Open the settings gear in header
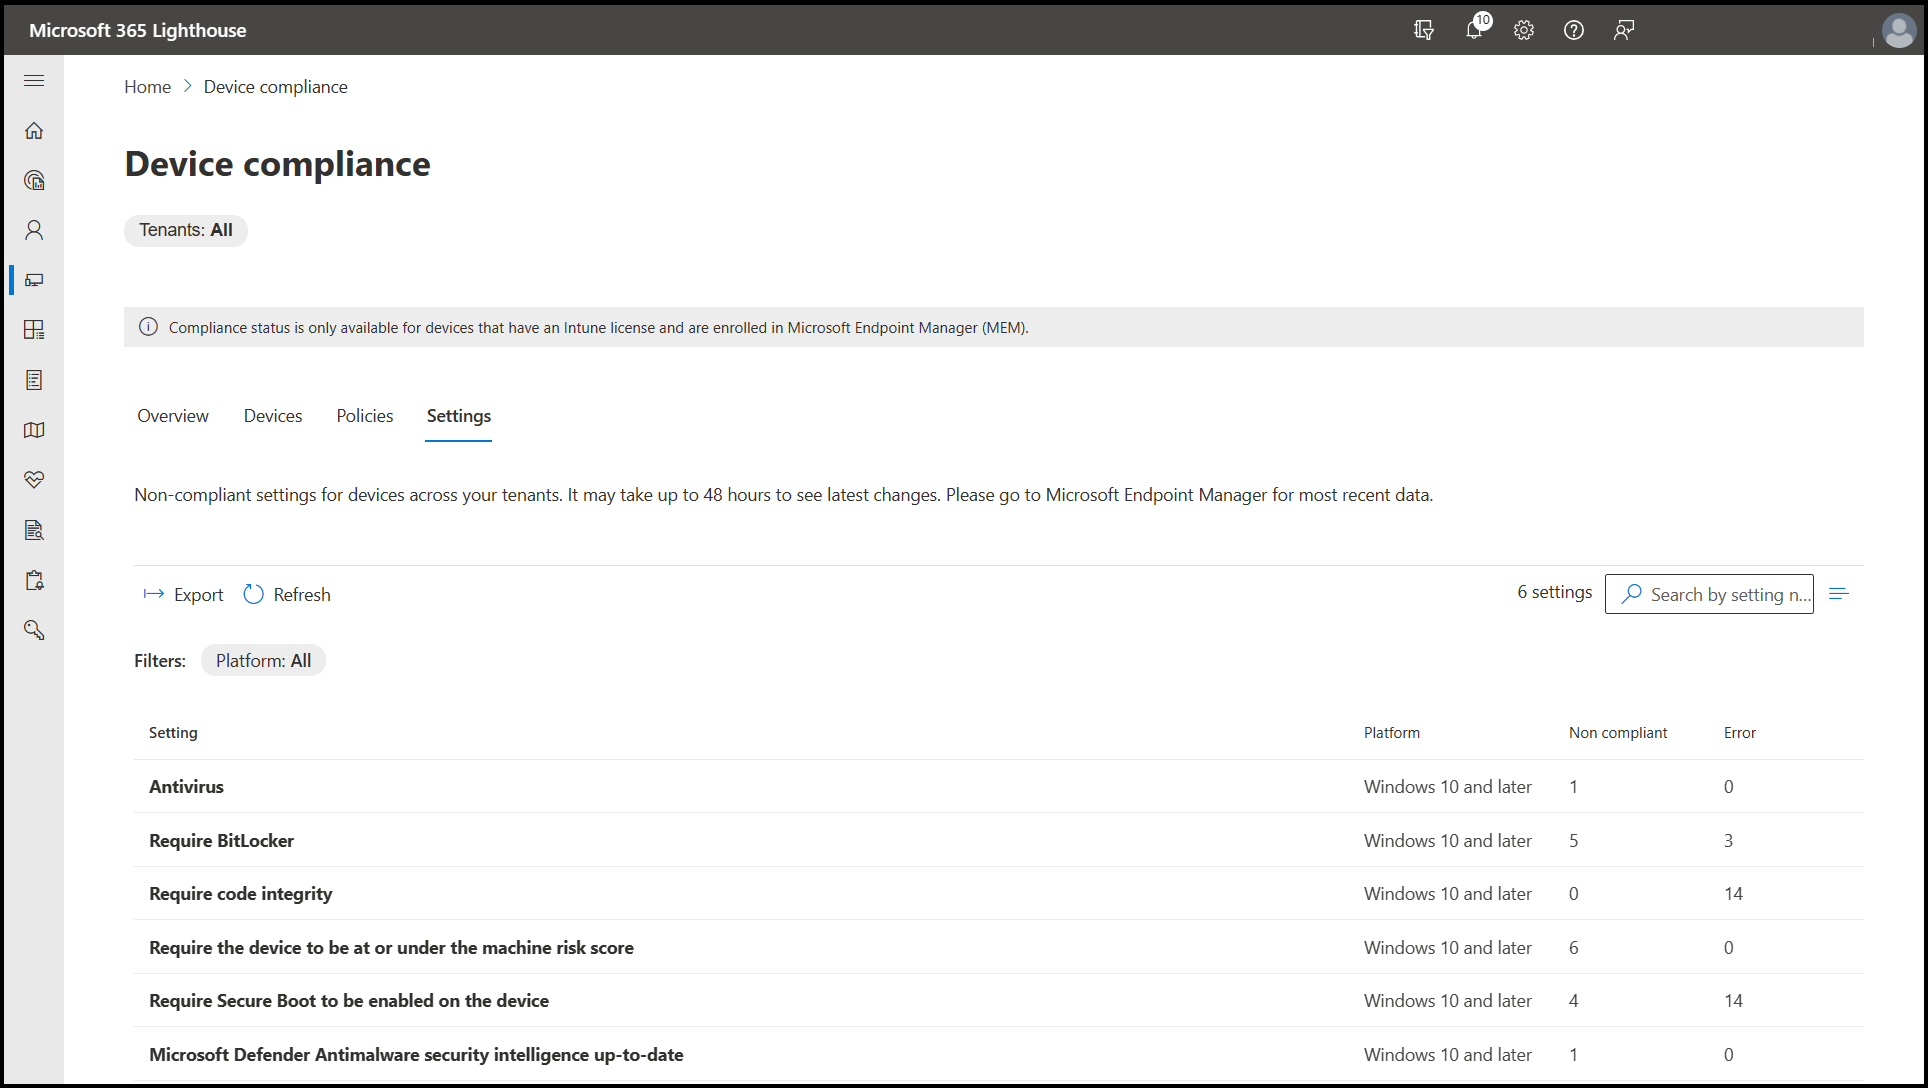1928x1088 pixels. 1524,30
